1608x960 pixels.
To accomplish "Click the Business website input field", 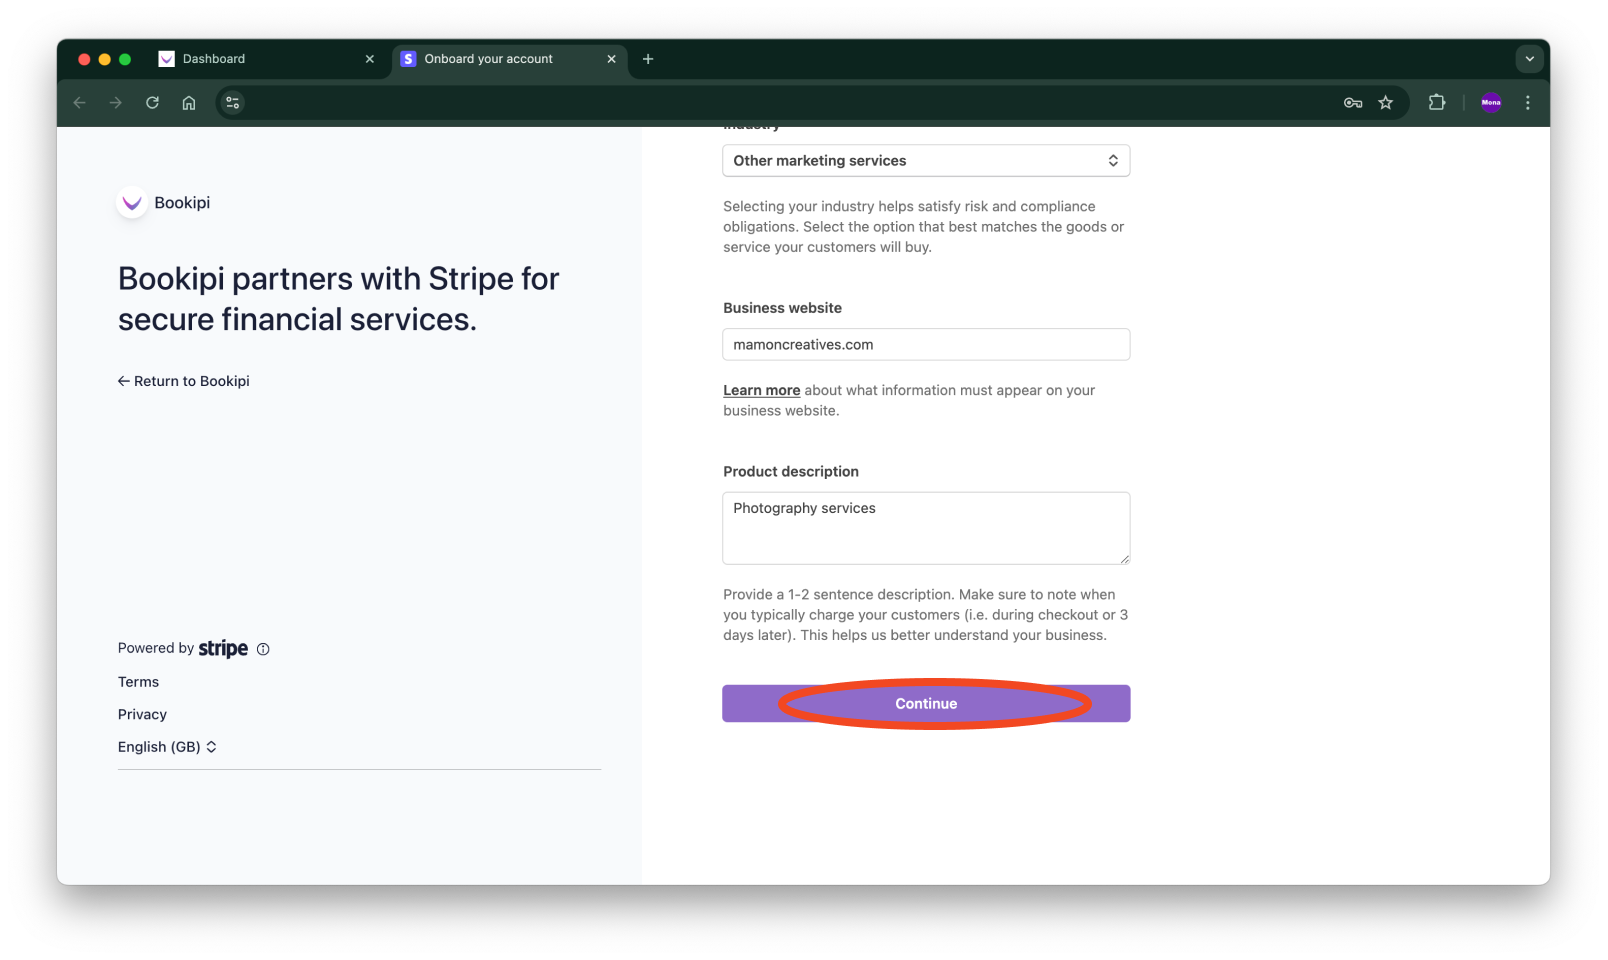I will coord(925,344).
